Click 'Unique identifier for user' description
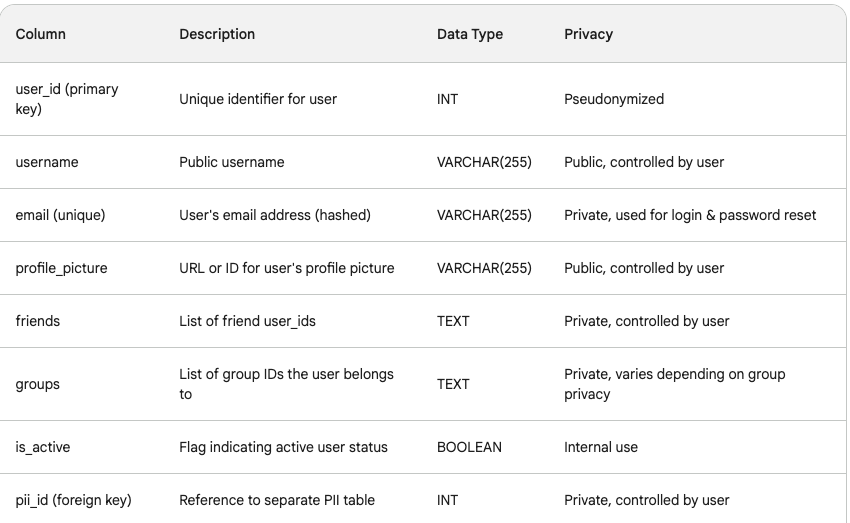 tap(258, 99)
